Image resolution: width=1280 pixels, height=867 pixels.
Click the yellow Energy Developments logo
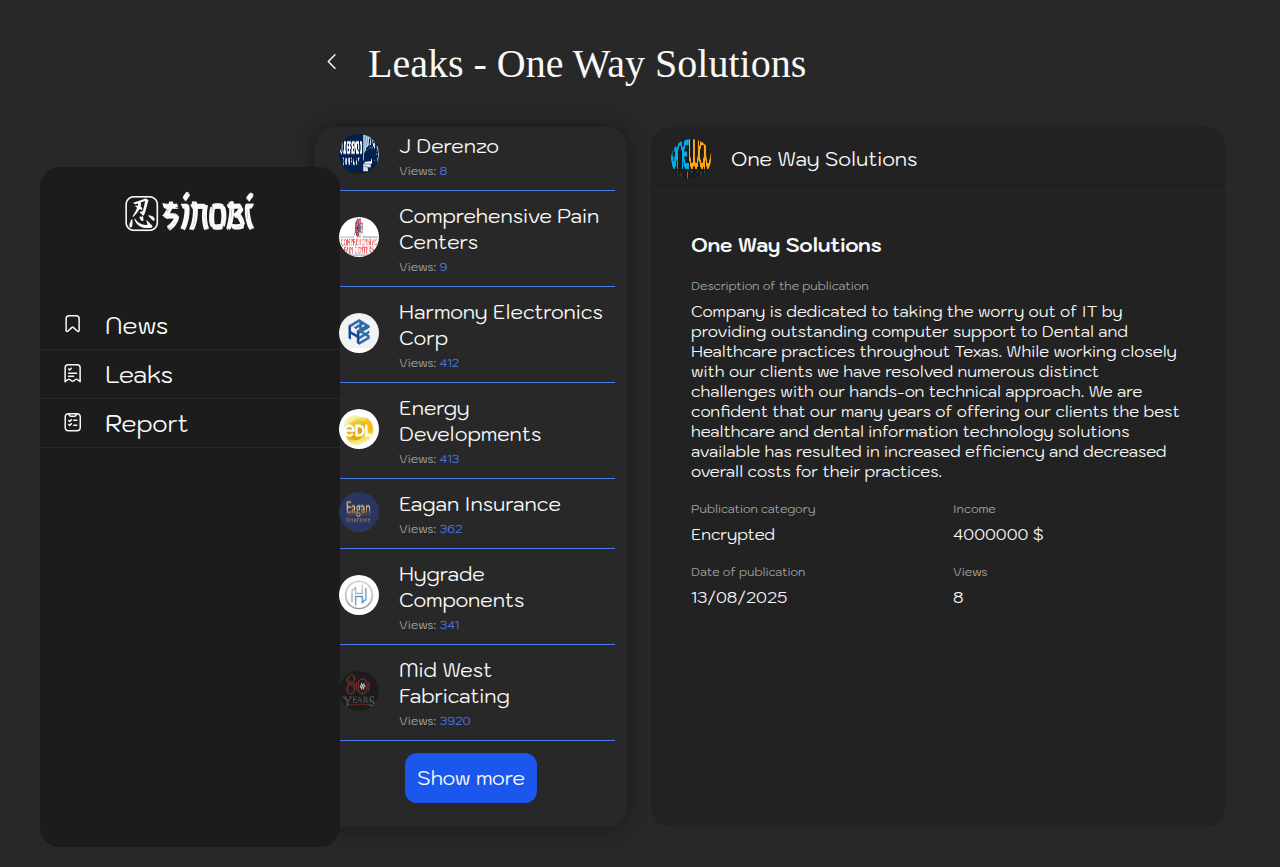point(359,429)
